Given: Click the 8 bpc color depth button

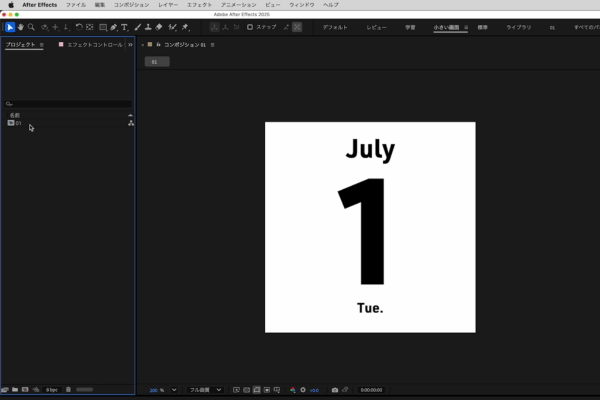Looking at the screenshot, I should [52, 390].
